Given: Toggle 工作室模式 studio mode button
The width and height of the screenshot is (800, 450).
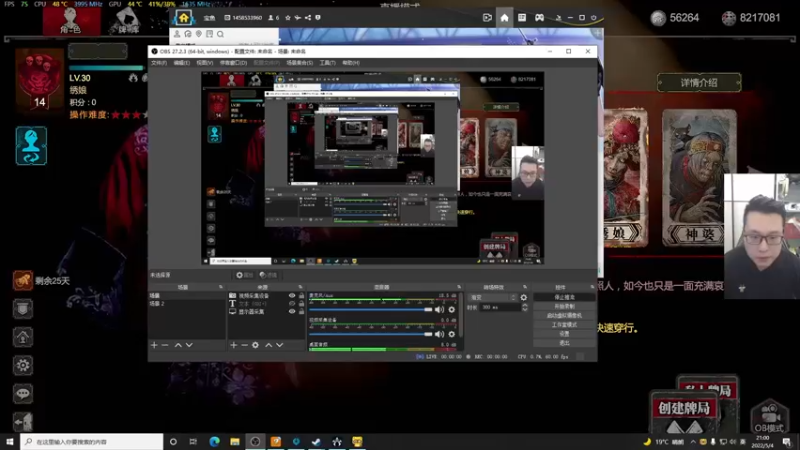Looking at the screenshot, I should (x=564, y=324).
